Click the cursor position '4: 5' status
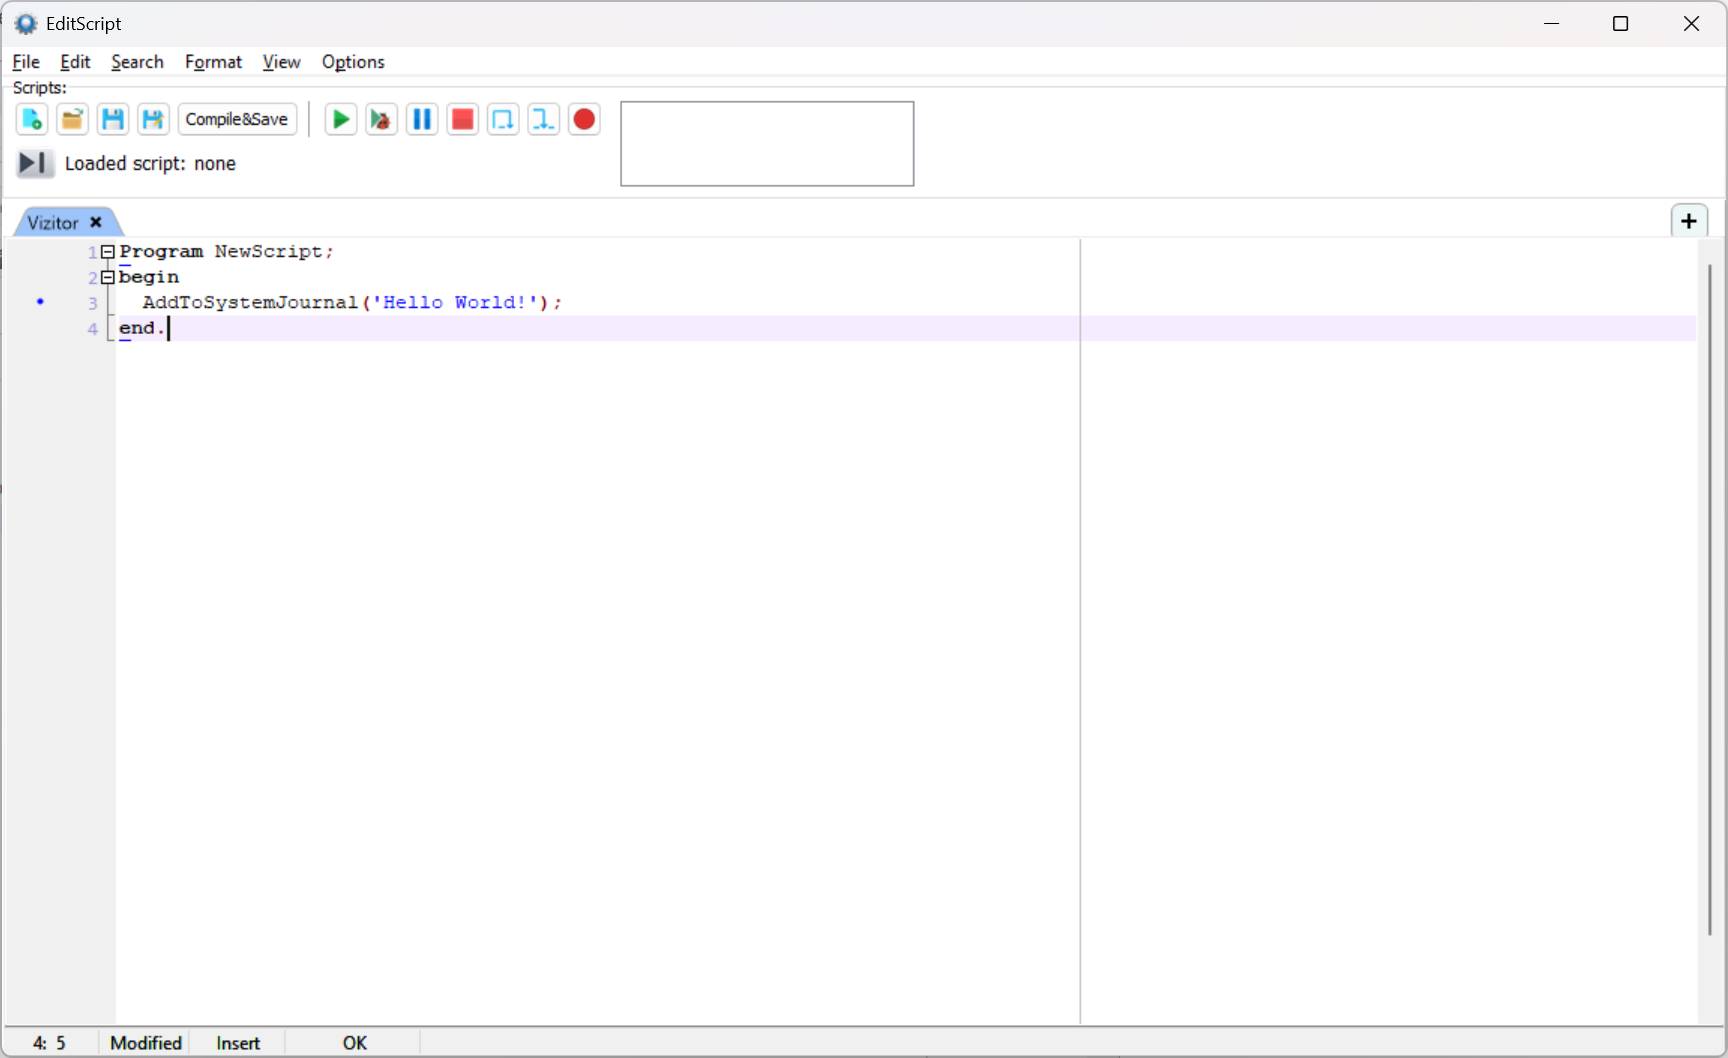 point(49,1043)
